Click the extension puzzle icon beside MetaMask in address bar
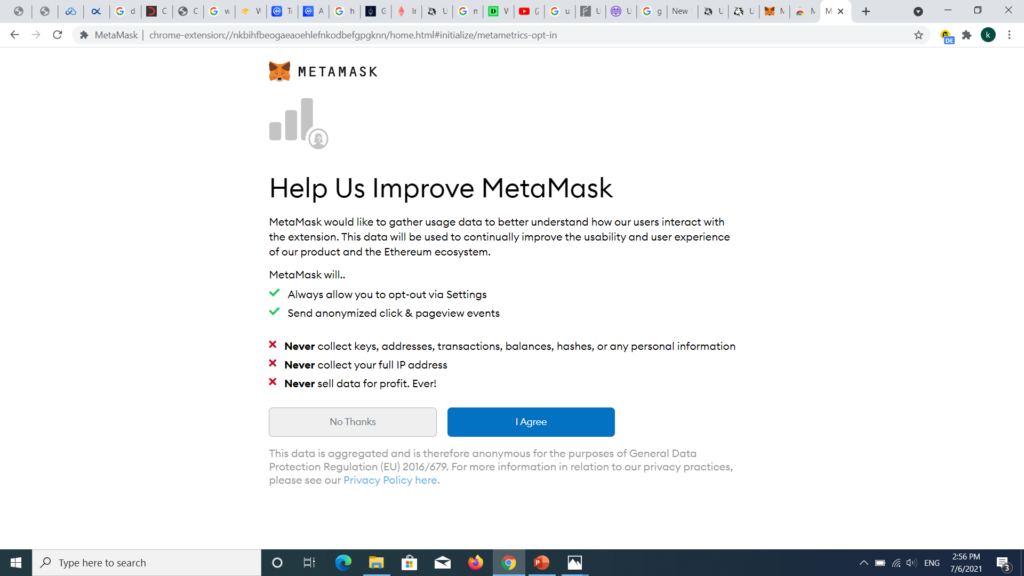This screenshot has width=1024, height=576. click(x=84, y=35)
